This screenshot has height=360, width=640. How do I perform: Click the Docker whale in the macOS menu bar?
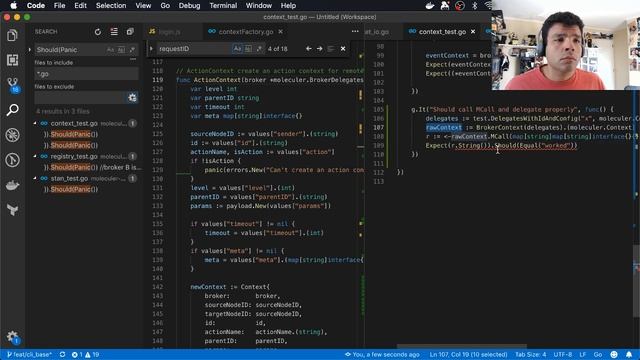tap(430, 6)
